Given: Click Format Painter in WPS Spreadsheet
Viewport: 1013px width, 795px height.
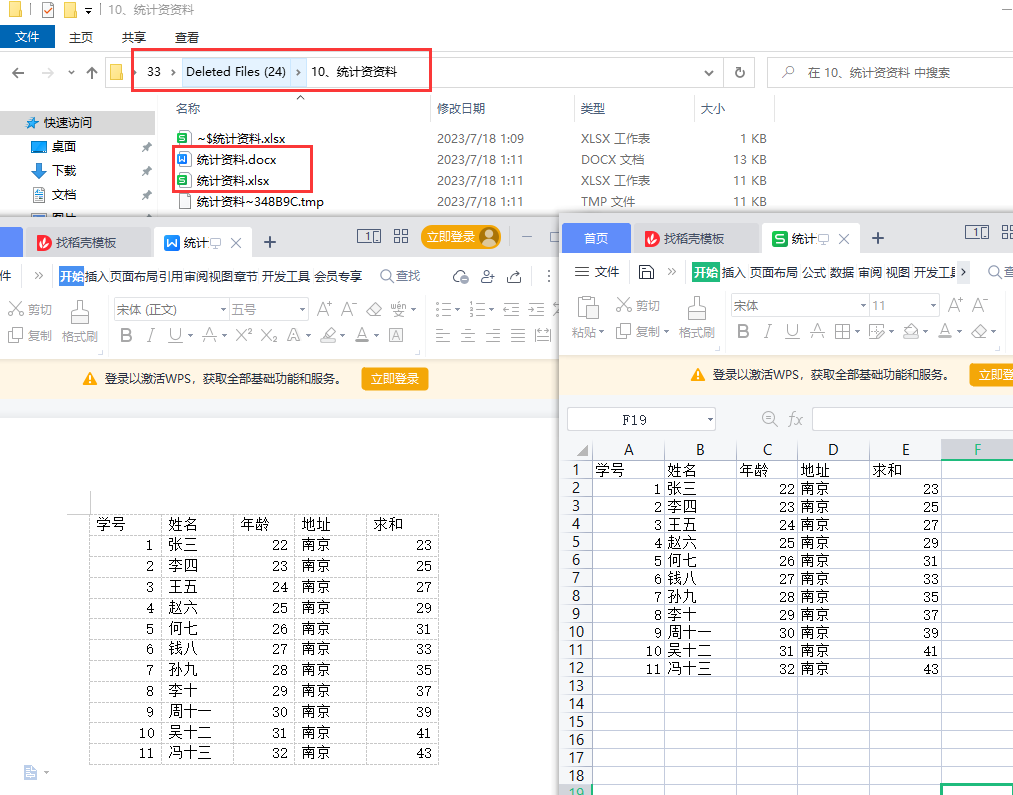Looking at the screenshot, I should coord(696,317).
